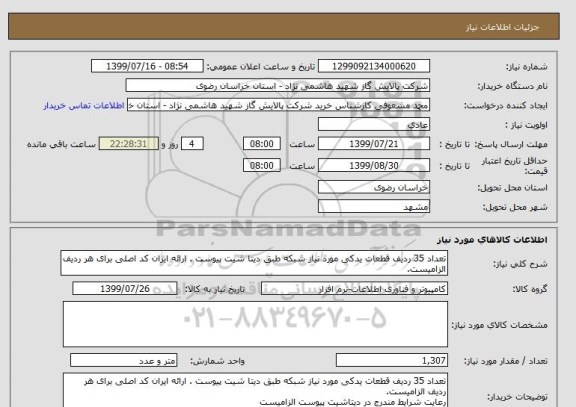Open buyer contact information link
Screen dimensions: 576x407
84,106
